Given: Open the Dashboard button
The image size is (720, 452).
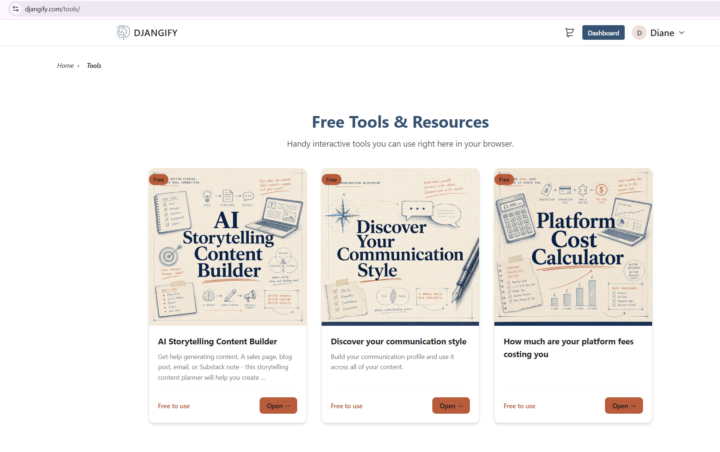Looking at the screenshot, I should (603, 33).
